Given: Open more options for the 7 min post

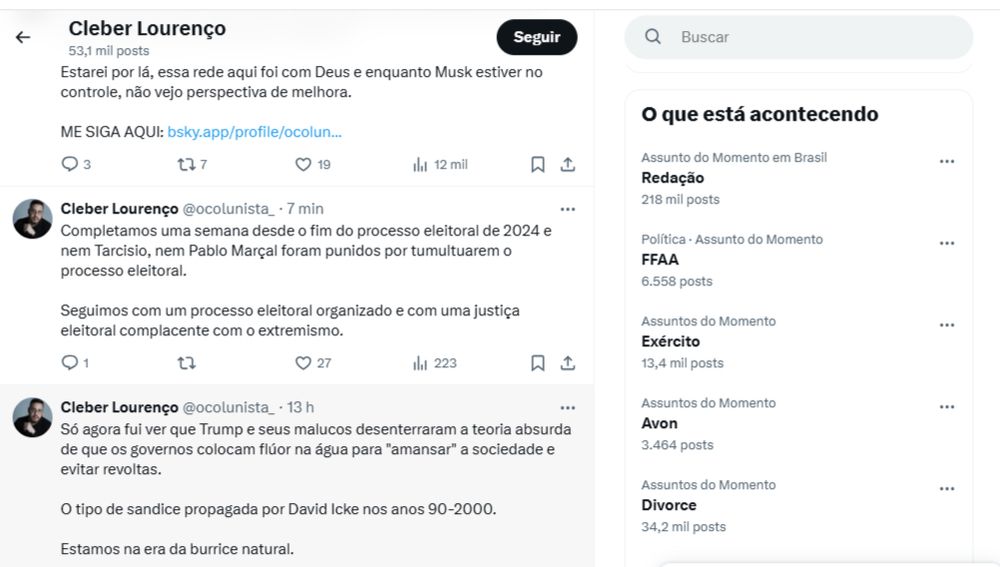Looking at the screenshot, I should click(x=568, y=209).
